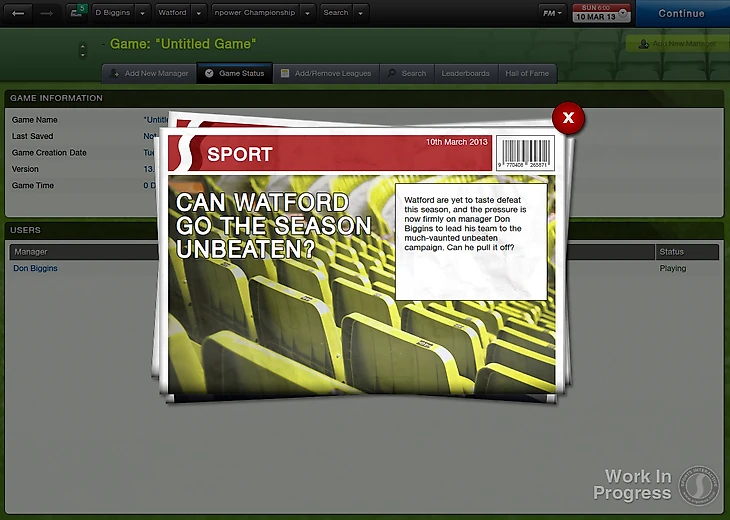This screenshot has width=730, height=520.
Task: Click the newspaper date '10th March 2013'
Action: pos(457,142)
